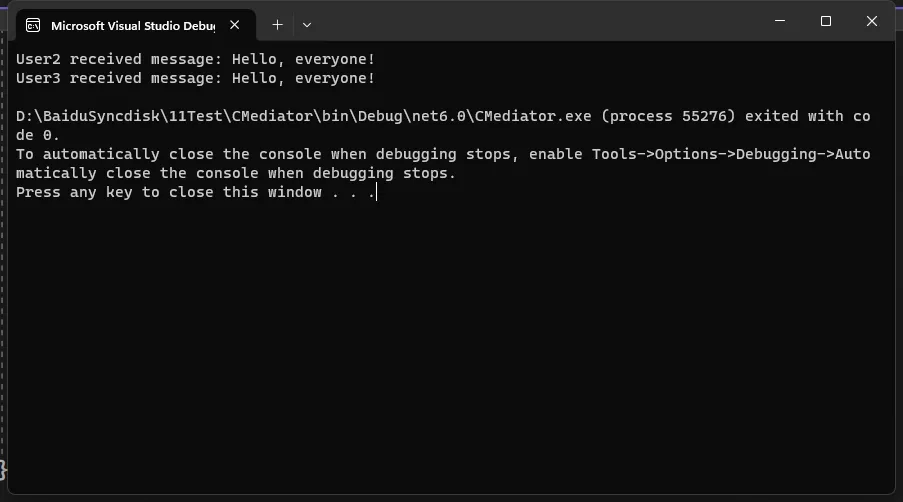The width and height of the screenshot is (903, 502).
Task: Maximize the terminal window
Action: [826, 21]
